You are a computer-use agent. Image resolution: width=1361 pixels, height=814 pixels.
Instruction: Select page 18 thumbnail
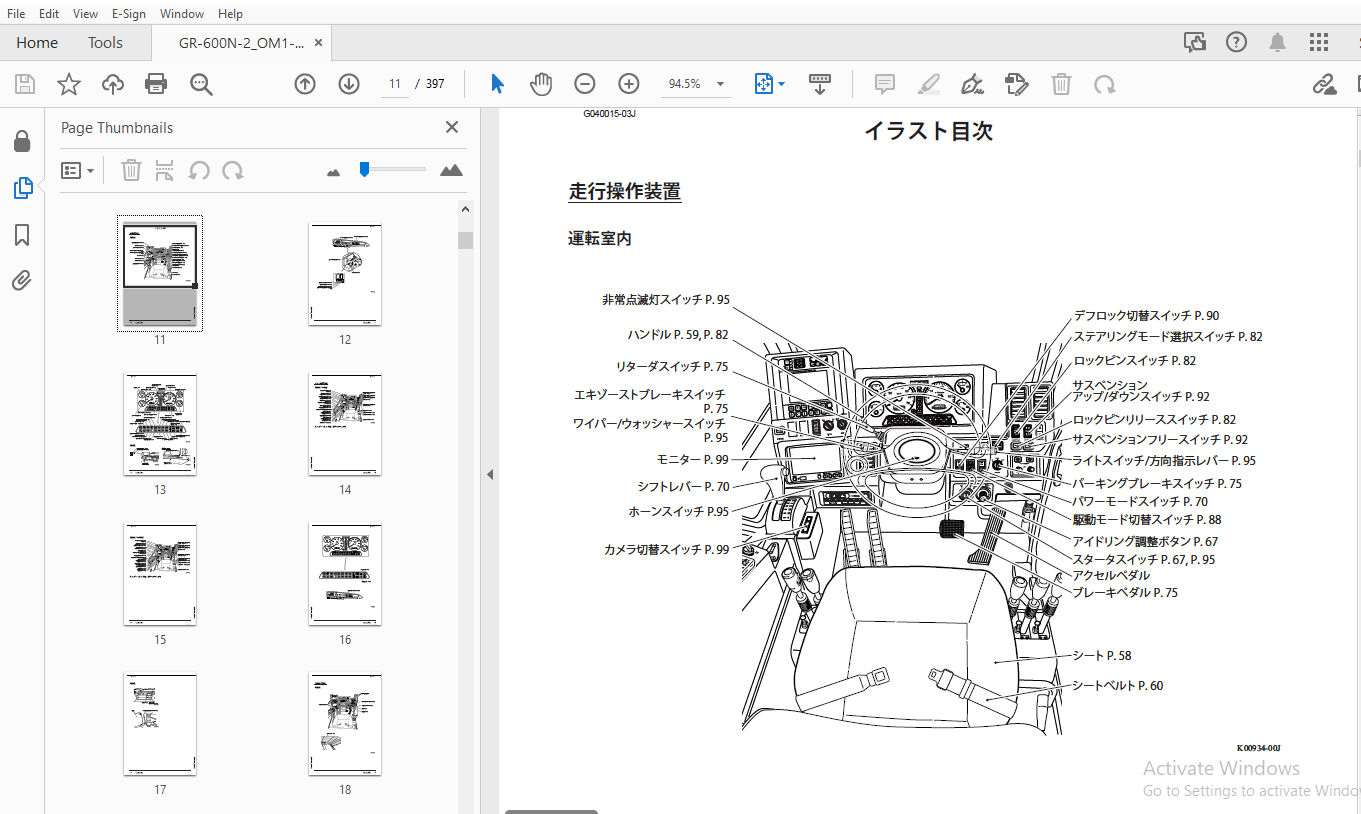345,724
